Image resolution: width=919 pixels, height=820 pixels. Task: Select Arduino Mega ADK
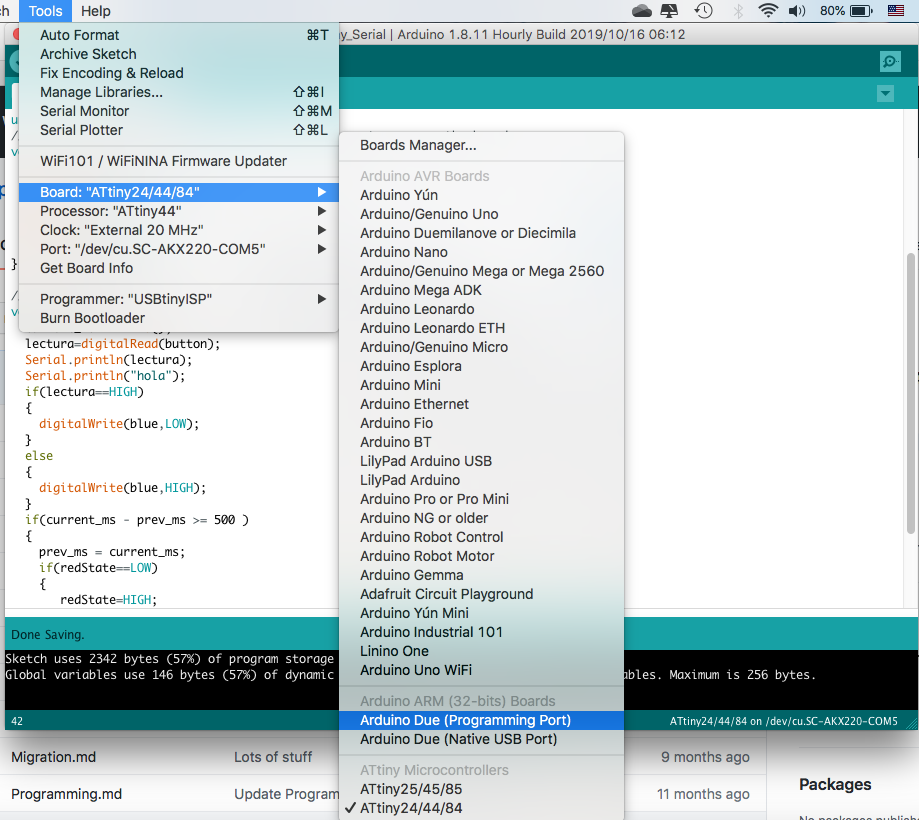(481, 290)
